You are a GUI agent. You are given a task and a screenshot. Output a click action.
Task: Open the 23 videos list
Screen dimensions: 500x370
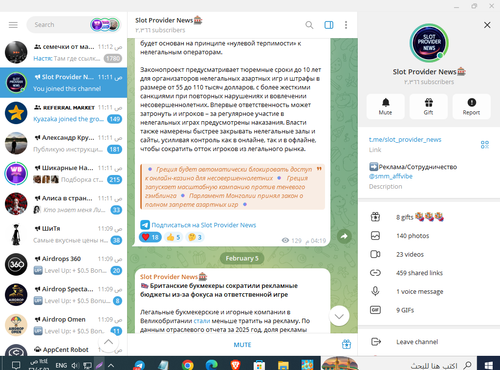(x=429, y=254)
